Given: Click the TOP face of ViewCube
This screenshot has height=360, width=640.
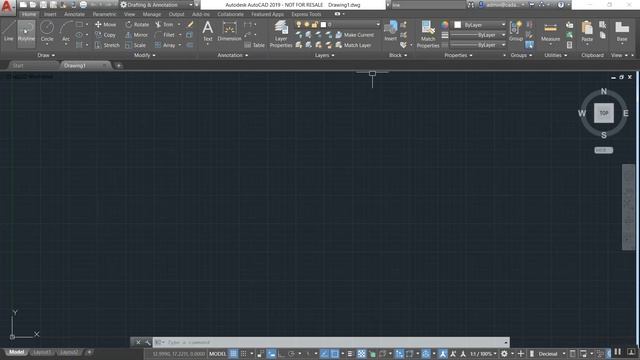Looking at the screenshot, I should click(x=604, y=113).
